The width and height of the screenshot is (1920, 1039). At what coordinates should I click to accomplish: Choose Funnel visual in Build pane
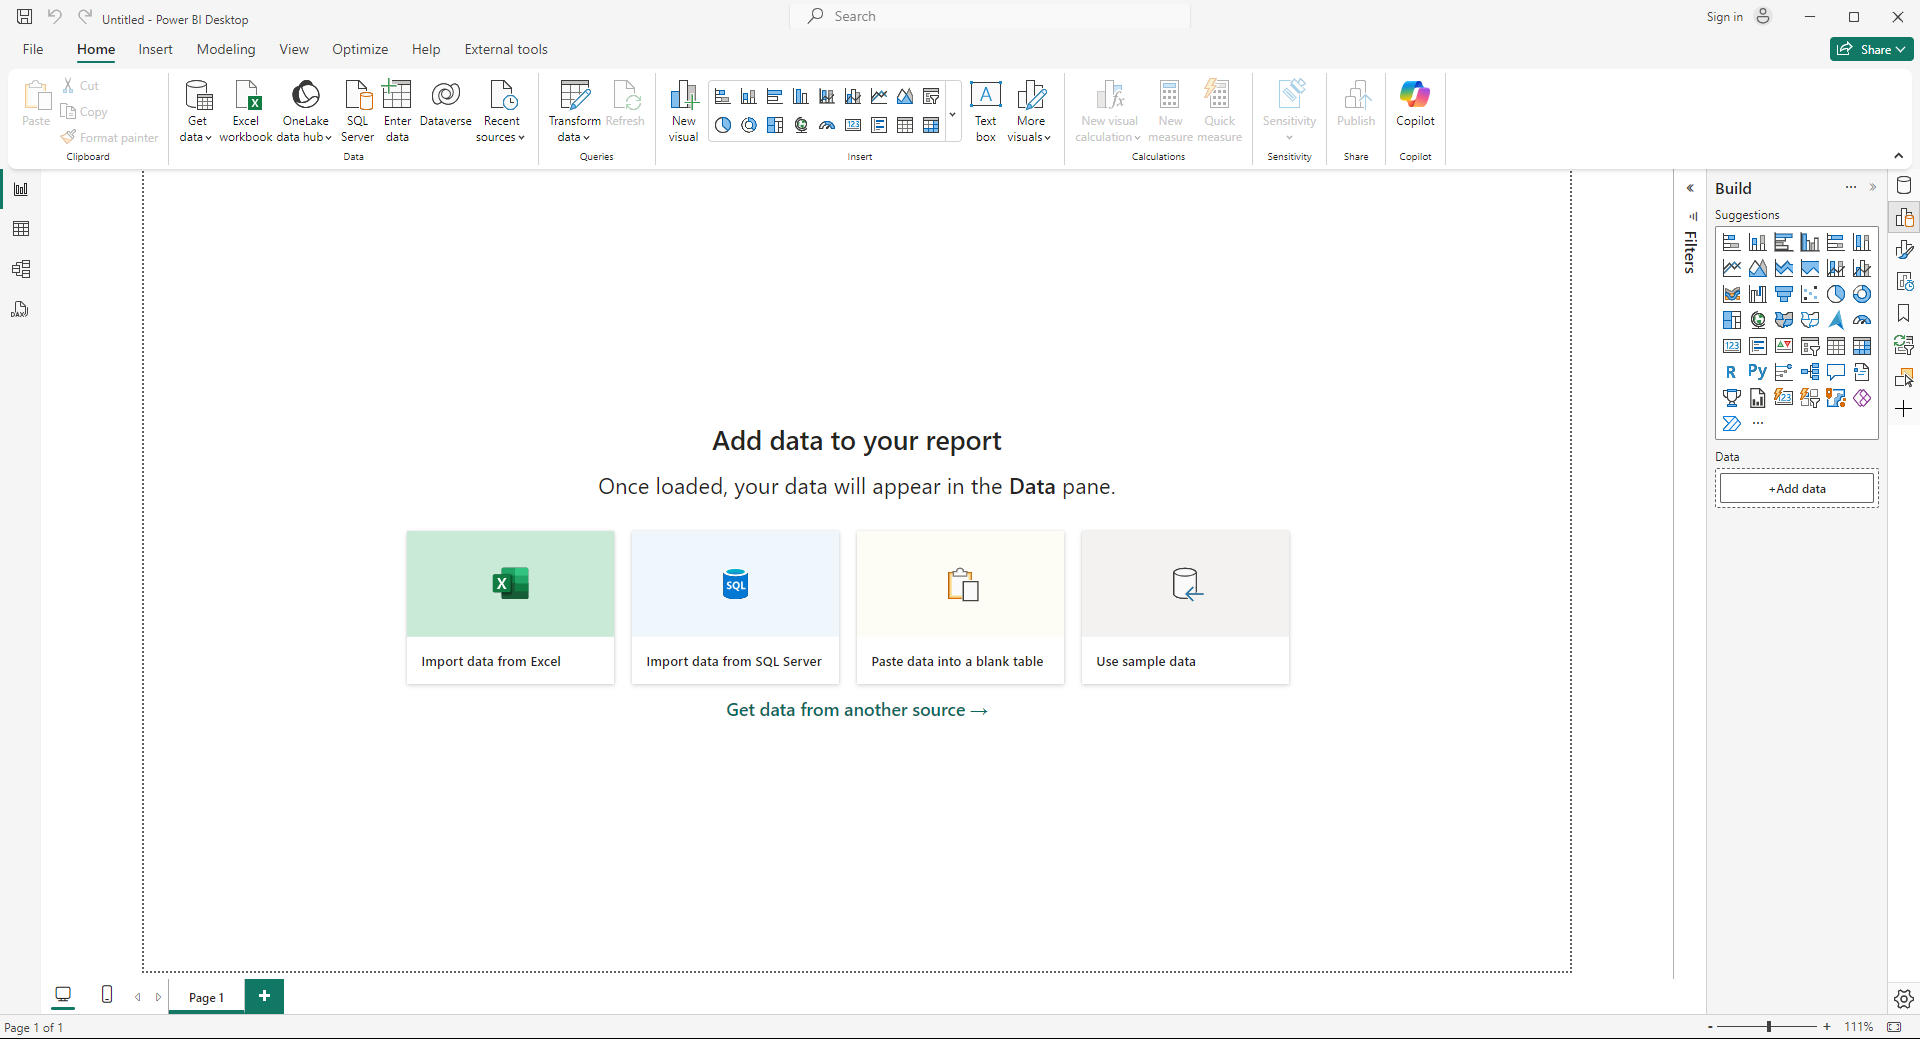coord(1784,294)
